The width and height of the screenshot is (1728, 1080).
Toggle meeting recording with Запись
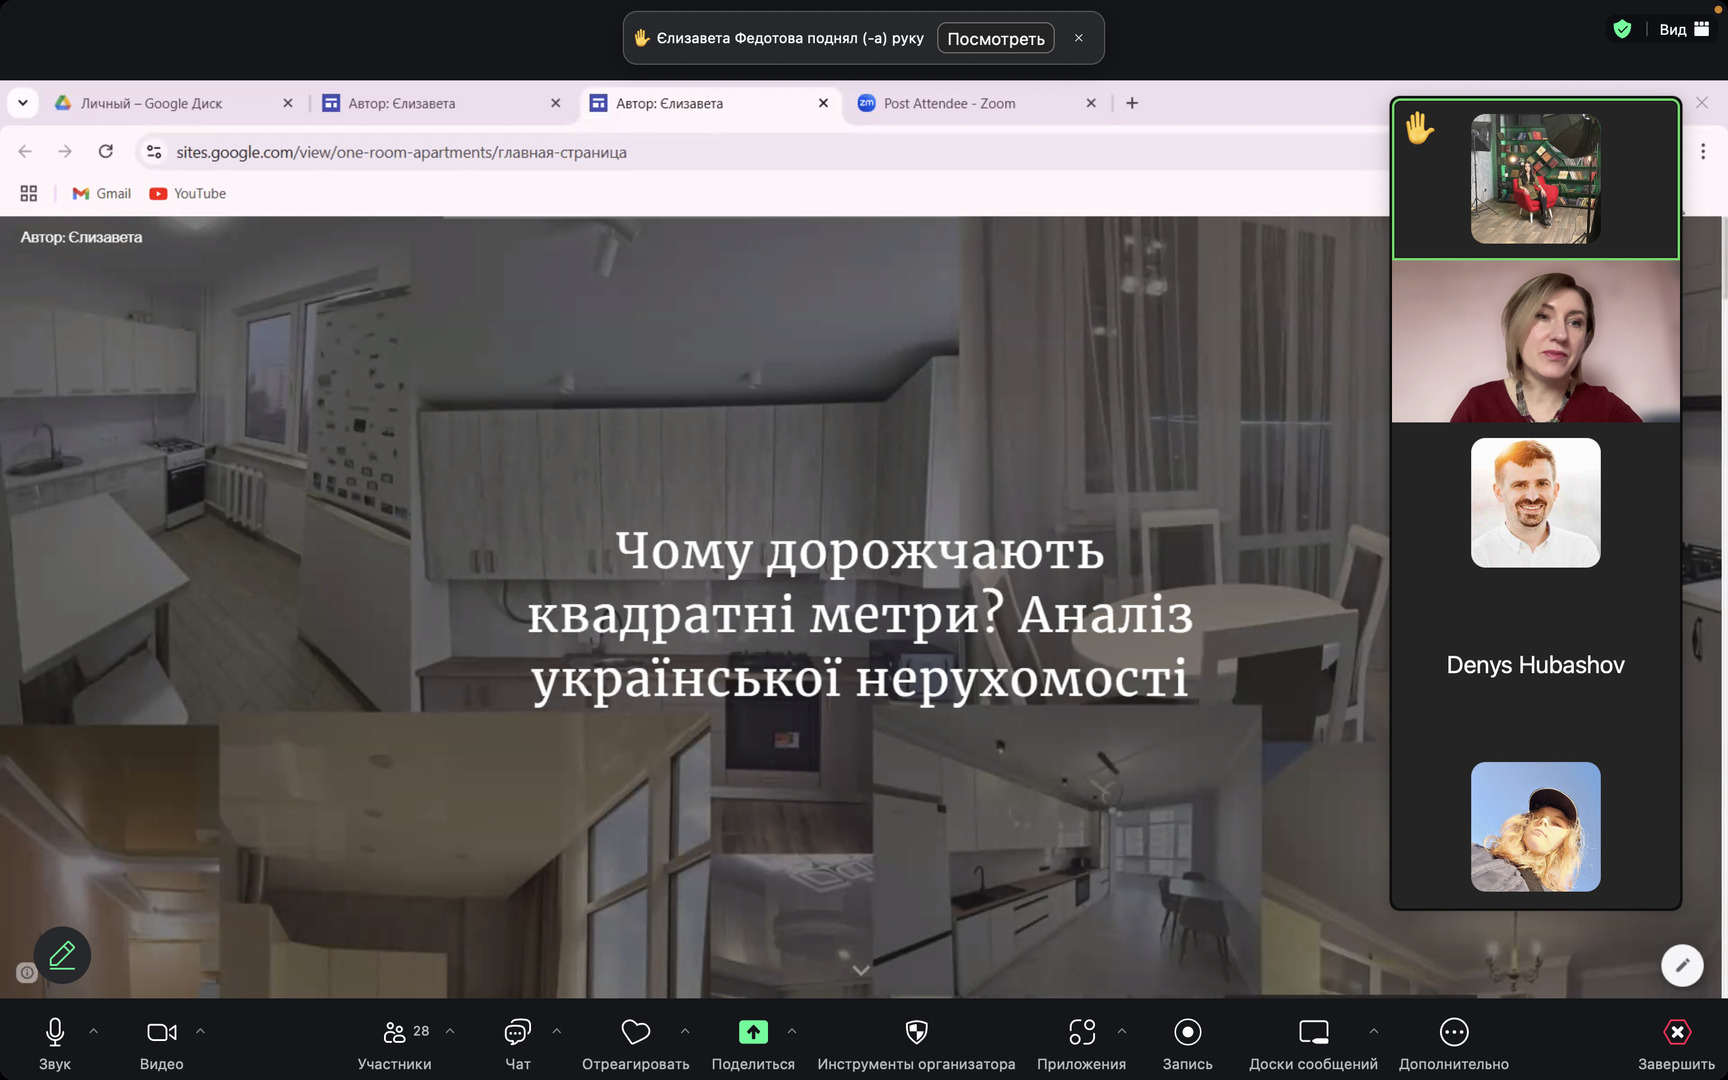(1187, 1032)
